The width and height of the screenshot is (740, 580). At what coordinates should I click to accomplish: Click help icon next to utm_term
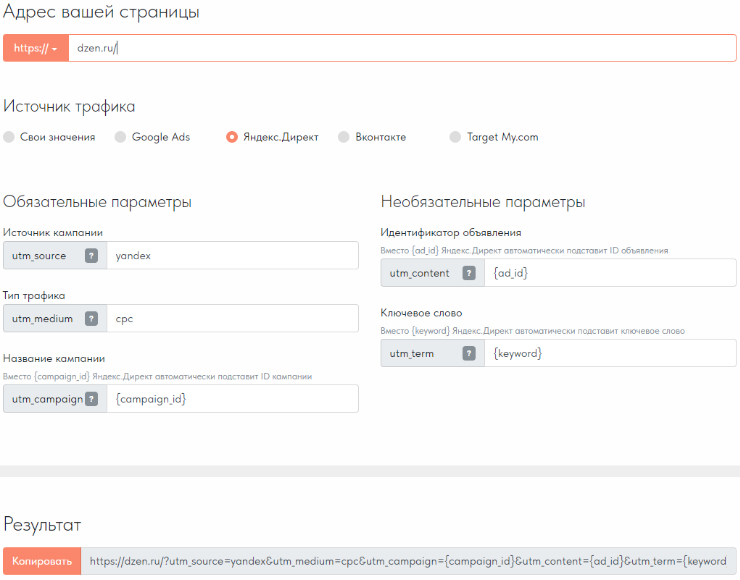click(469, 353)
